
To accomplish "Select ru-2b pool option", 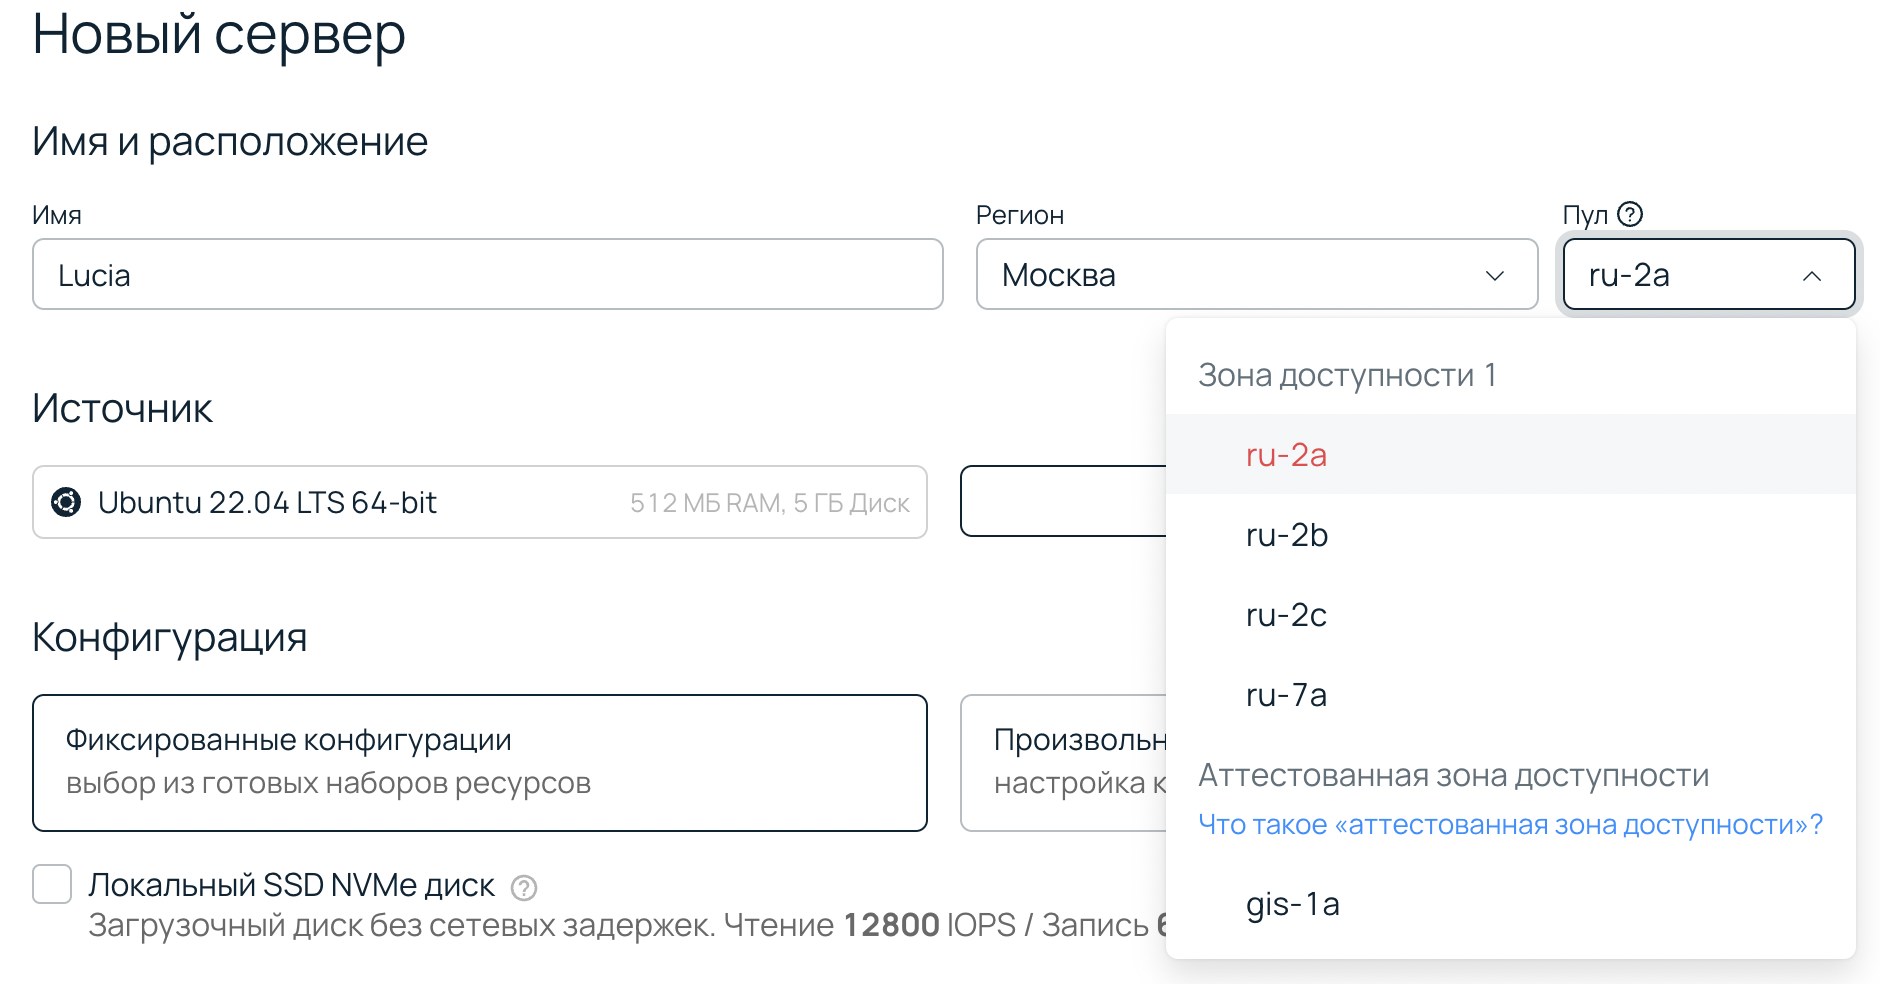I will click(x=1511, y=535).
